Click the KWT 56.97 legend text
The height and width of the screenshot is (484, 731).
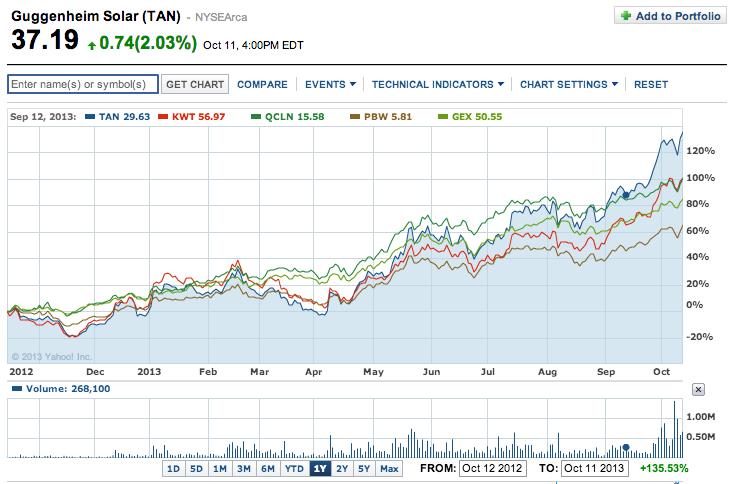tap(199, 117)
